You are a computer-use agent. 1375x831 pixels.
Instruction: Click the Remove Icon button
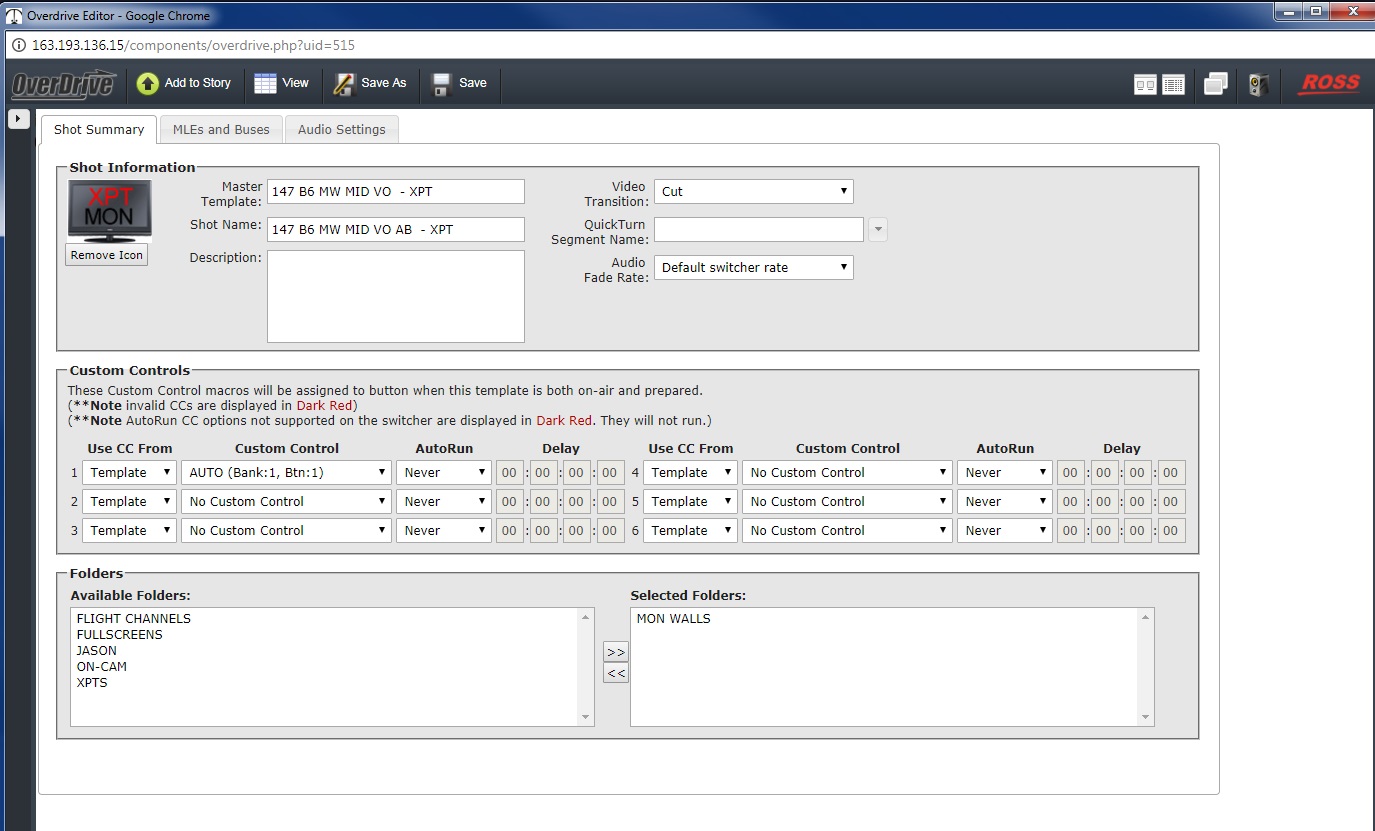point(107,255)
